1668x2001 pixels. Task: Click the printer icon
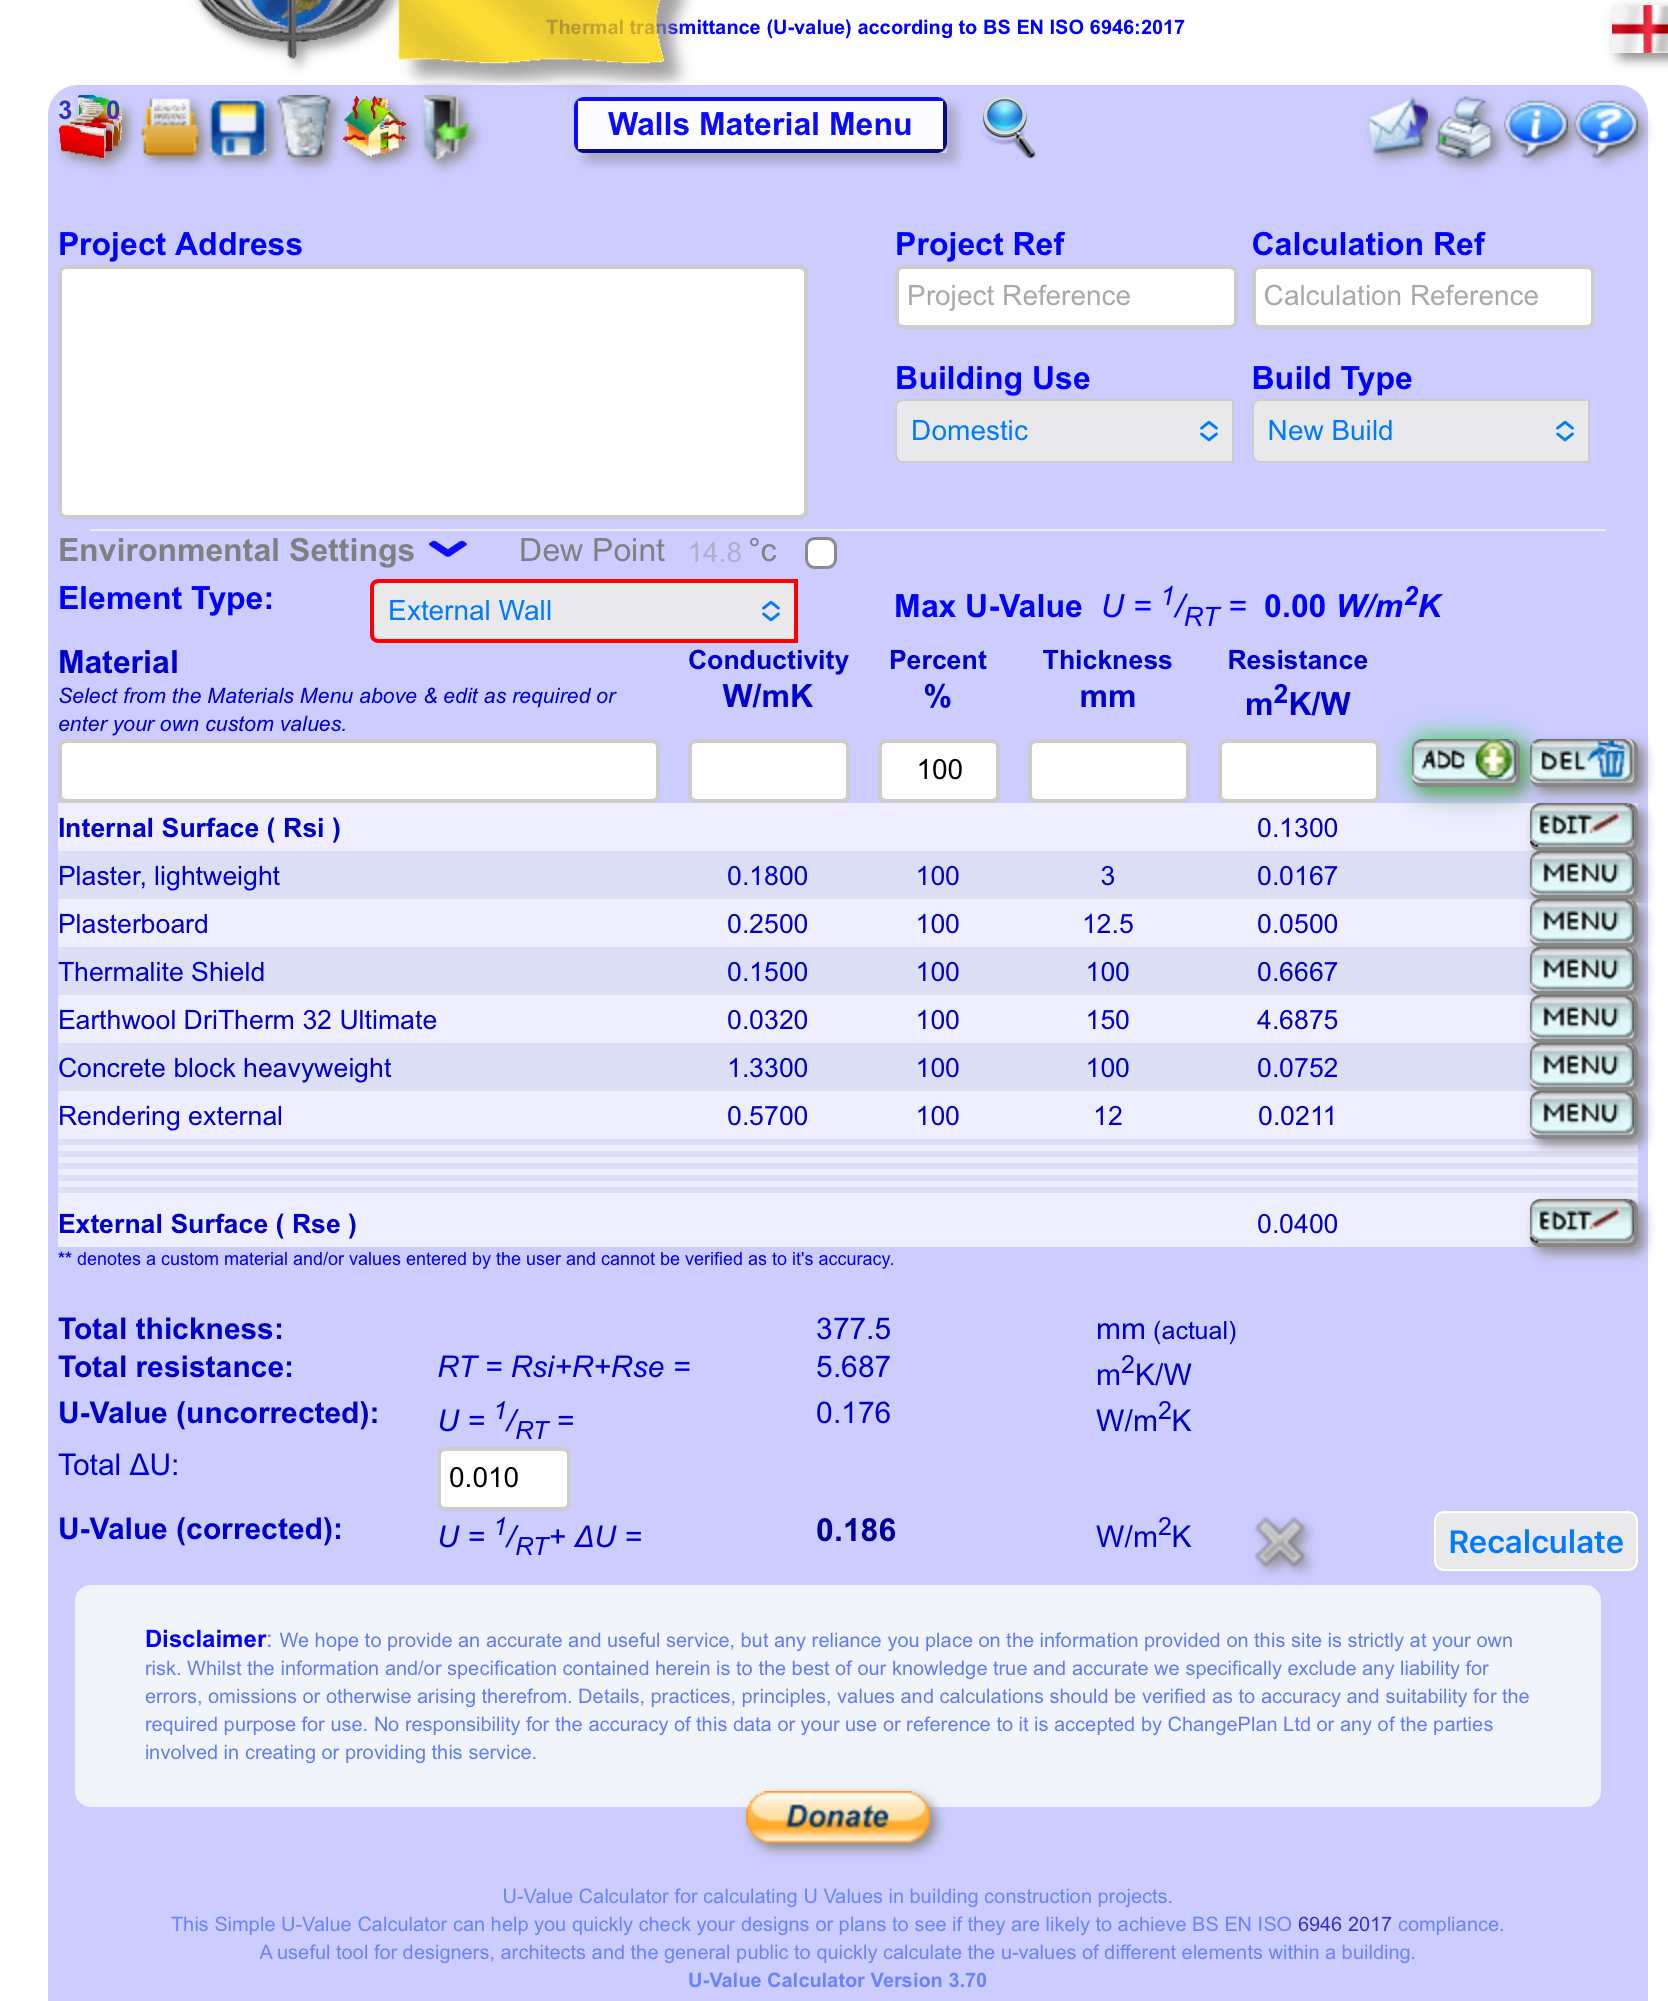click(x=1464, y=129)
